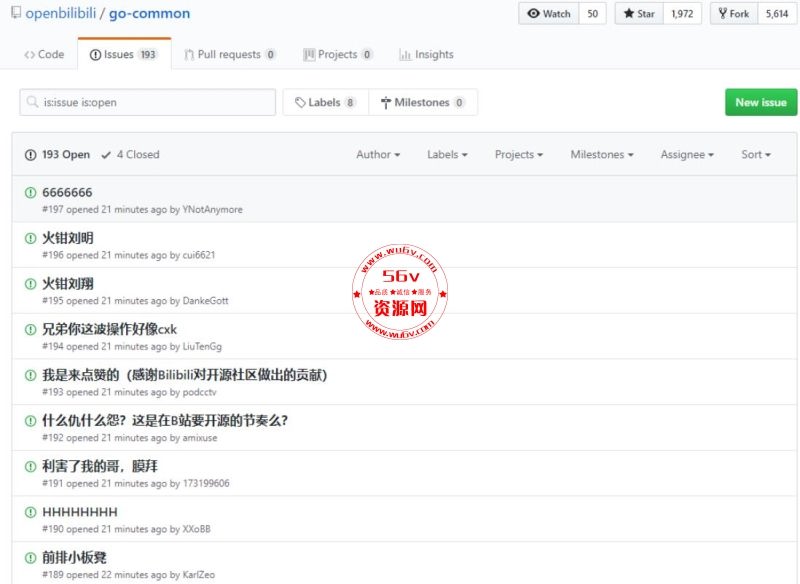
Task: Click open-issue icon beside HHHHHHHH issue
Action: pos(30,512)
